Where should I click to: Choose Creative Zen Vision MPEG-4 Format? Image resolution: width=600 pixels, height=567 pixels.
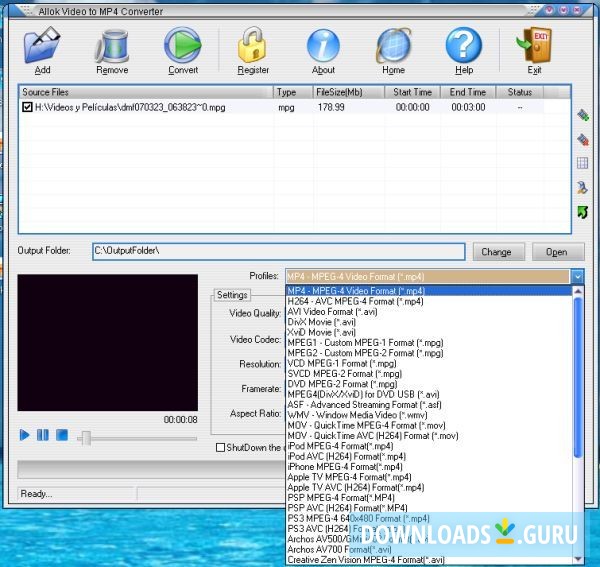coord(430,560)
